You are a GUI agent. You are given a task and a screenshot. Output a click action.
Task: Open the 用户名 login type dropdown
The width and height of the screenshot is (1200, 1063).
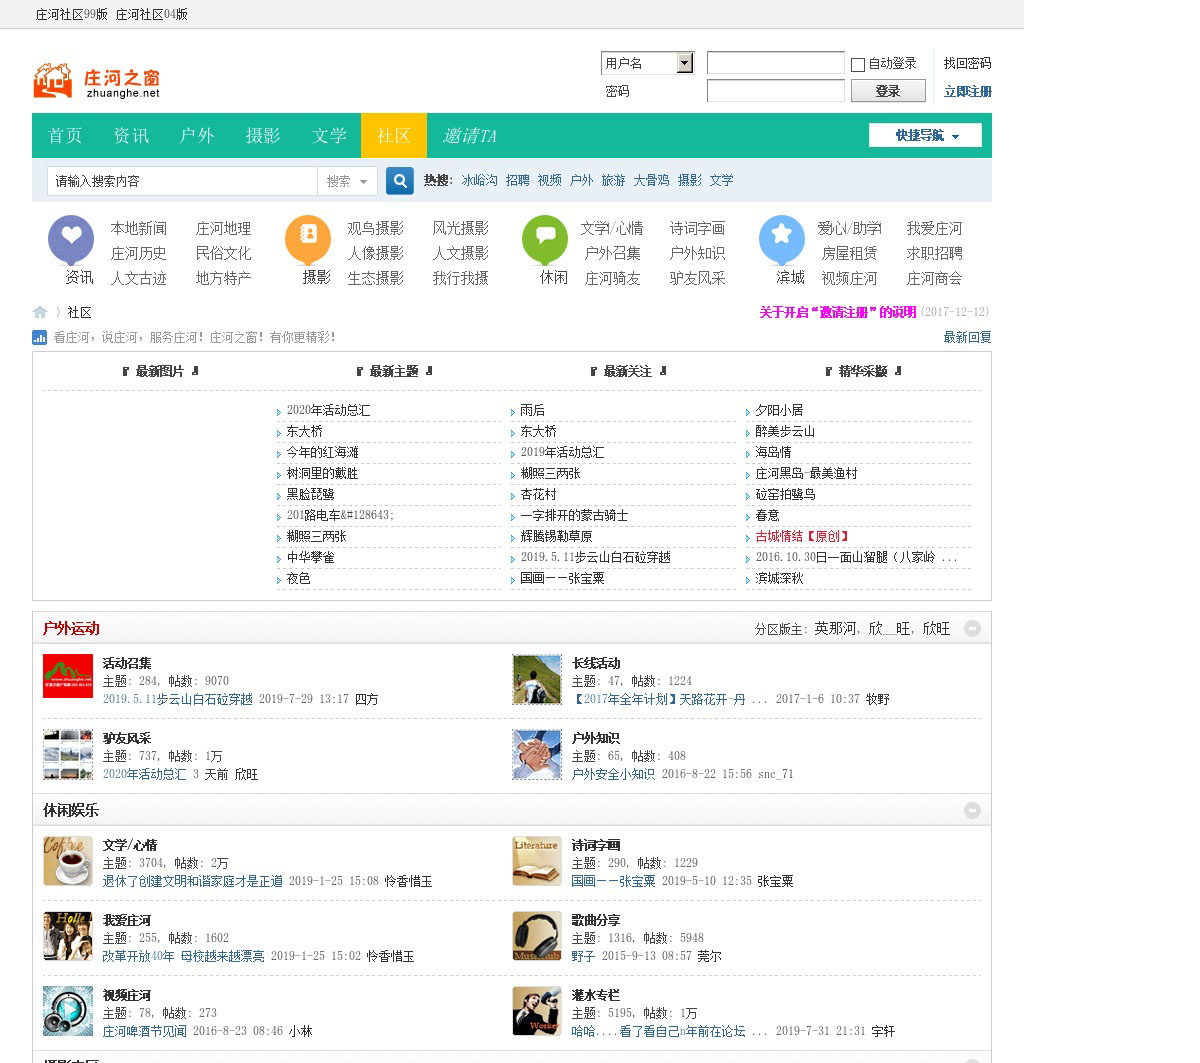684,63
